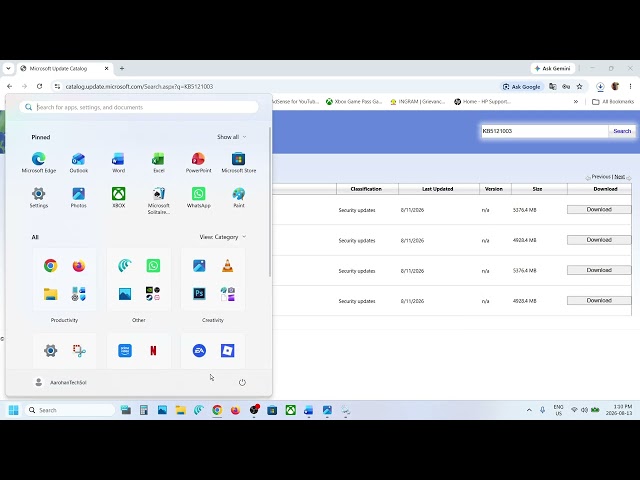Viewport: 640px width, 480px height.
Task: Open Home - HP Support bookmark
Action: (482, 102)
